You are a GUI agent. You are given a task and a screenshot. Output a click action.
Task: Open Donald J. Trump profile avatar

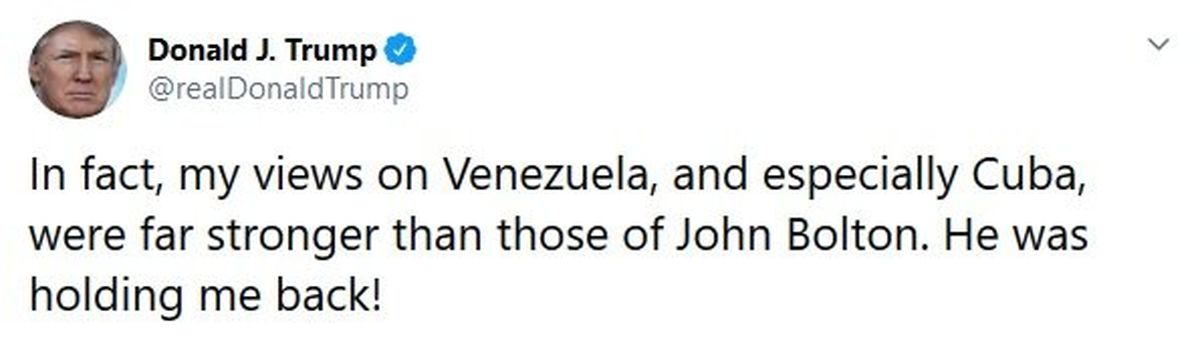pos(77,69)
